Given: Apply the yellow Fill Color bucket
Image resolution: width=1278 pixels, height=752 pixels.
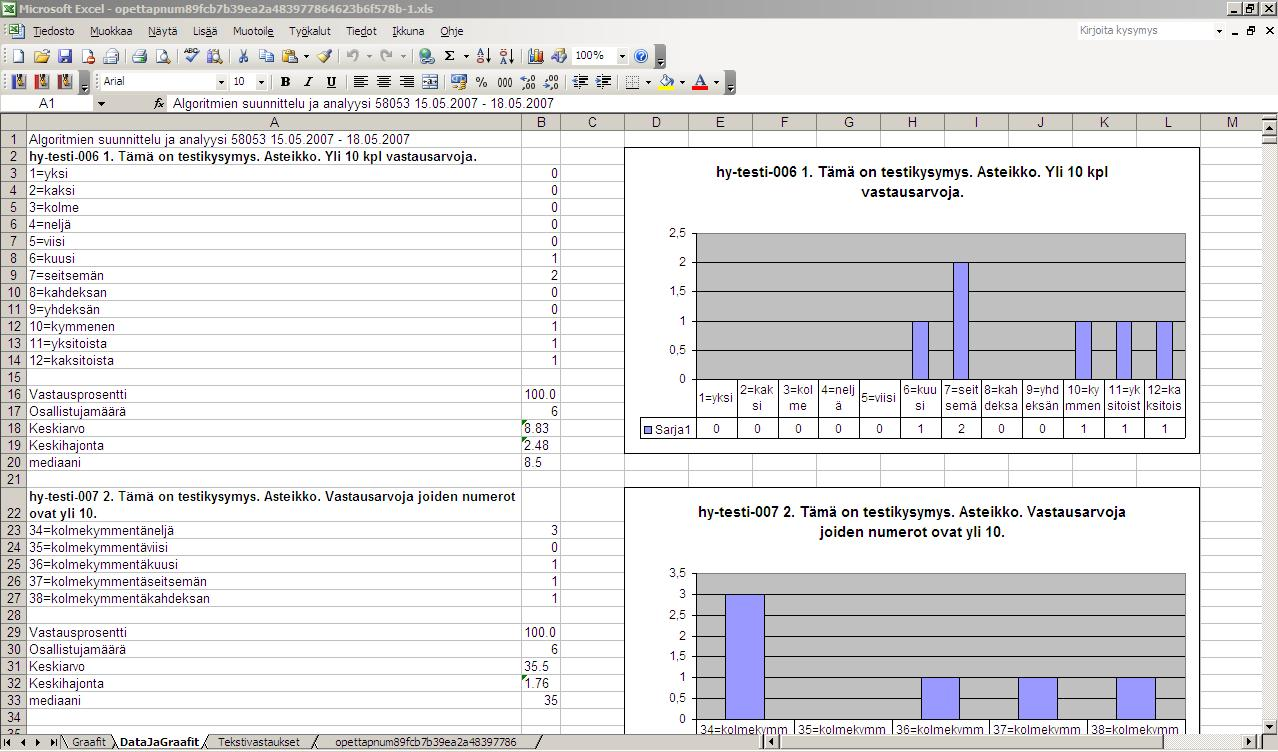Looking at the screenshot, I should tap(666, 82).
